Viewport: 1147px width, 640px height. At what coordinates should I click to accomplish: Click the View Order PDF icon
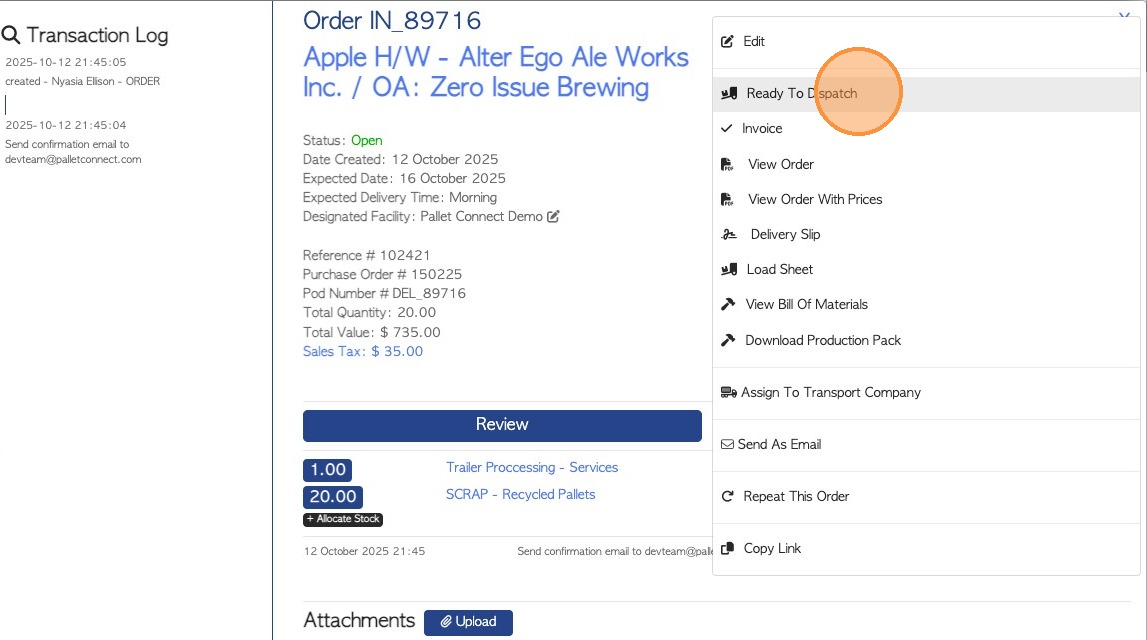(728, 165)
